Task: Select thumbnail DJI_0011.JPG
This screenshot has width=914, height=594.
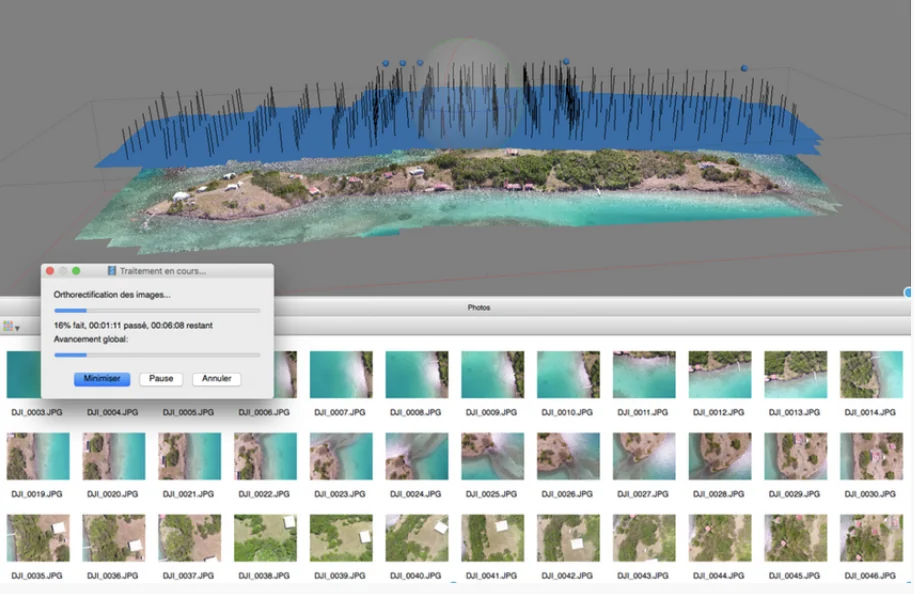Action: pos(644,374)
